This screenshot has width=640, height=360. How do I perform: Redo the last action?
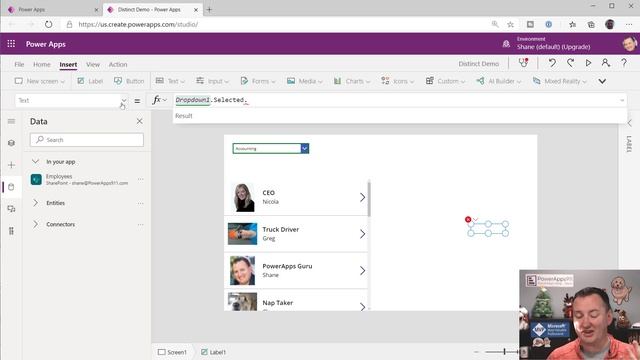click(570, 63)
